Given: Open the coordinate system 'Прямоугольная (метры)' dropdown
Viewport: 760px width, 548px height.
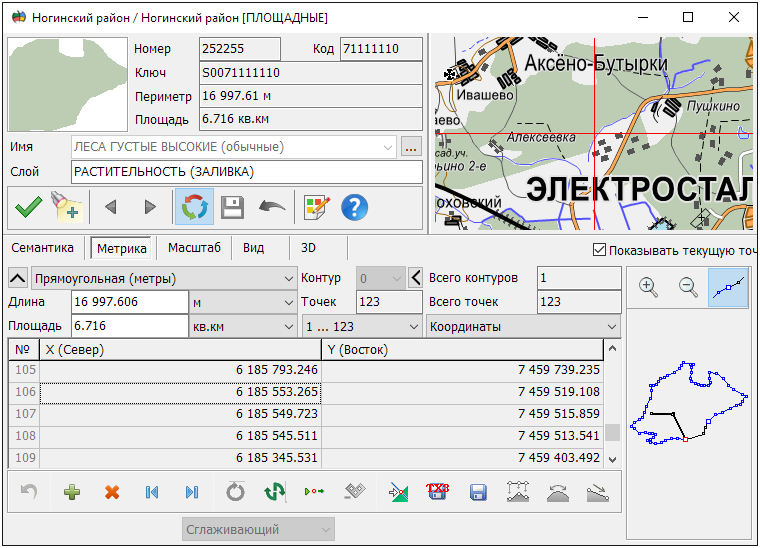Looking at the screenshot, I should 162,277.
